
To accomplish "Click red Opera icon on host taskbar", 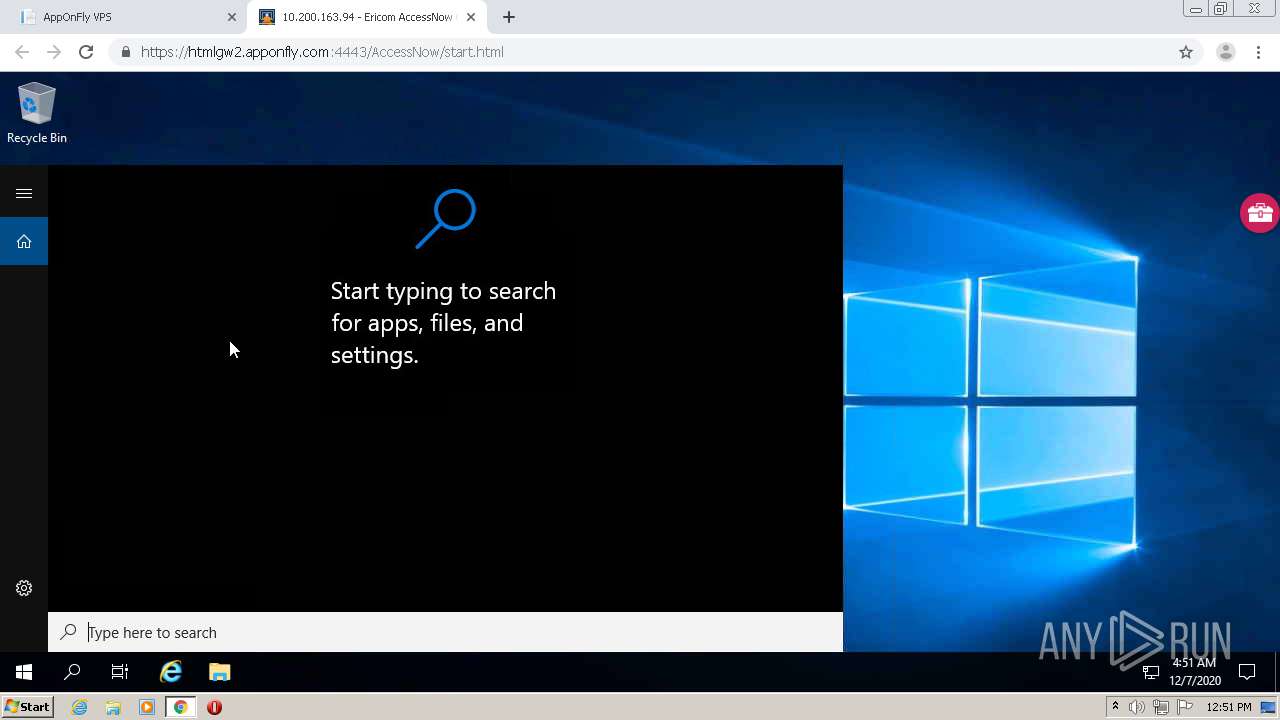I will click(x=214, y=707).
